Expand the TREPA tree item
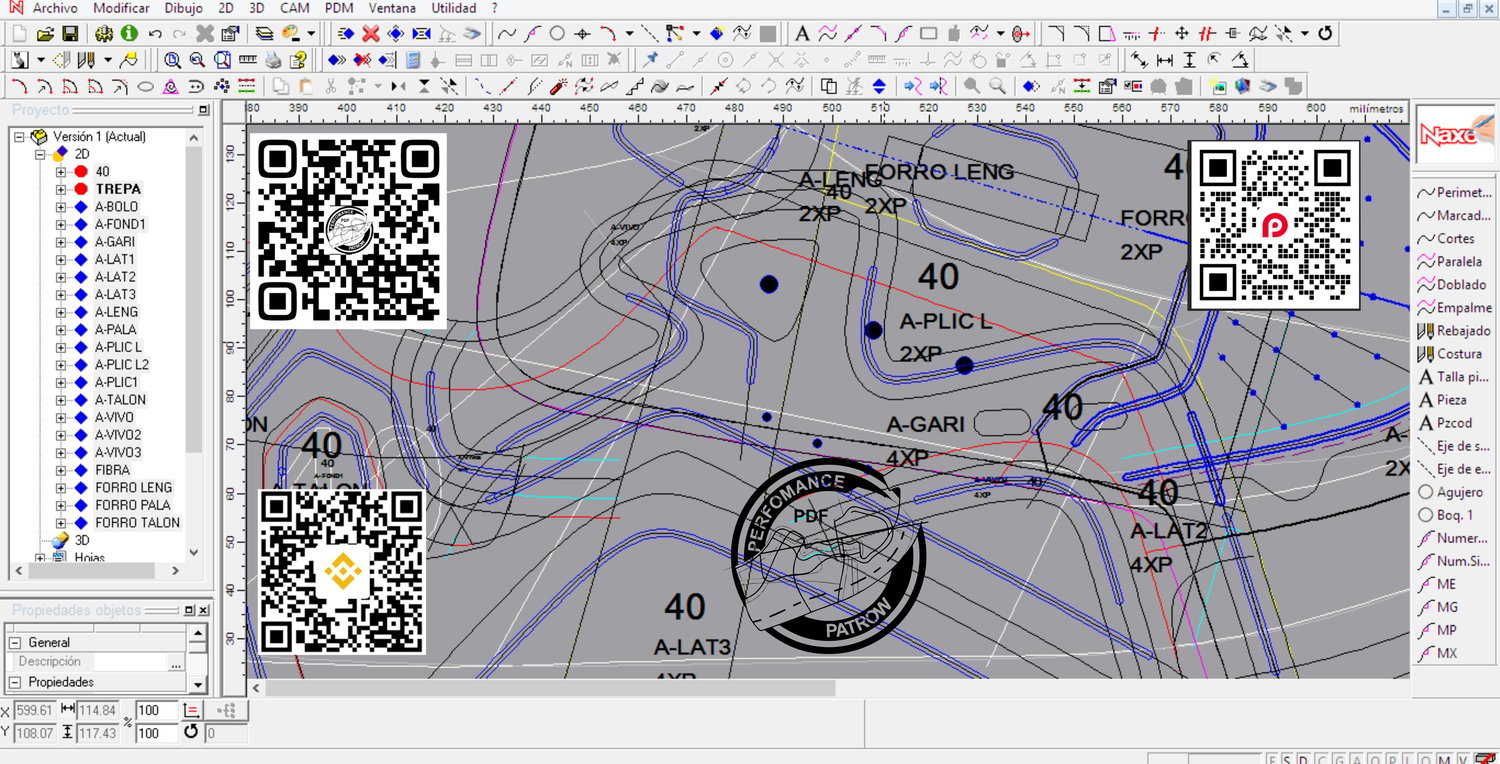The image size is (1500, 764). point(62,189)
